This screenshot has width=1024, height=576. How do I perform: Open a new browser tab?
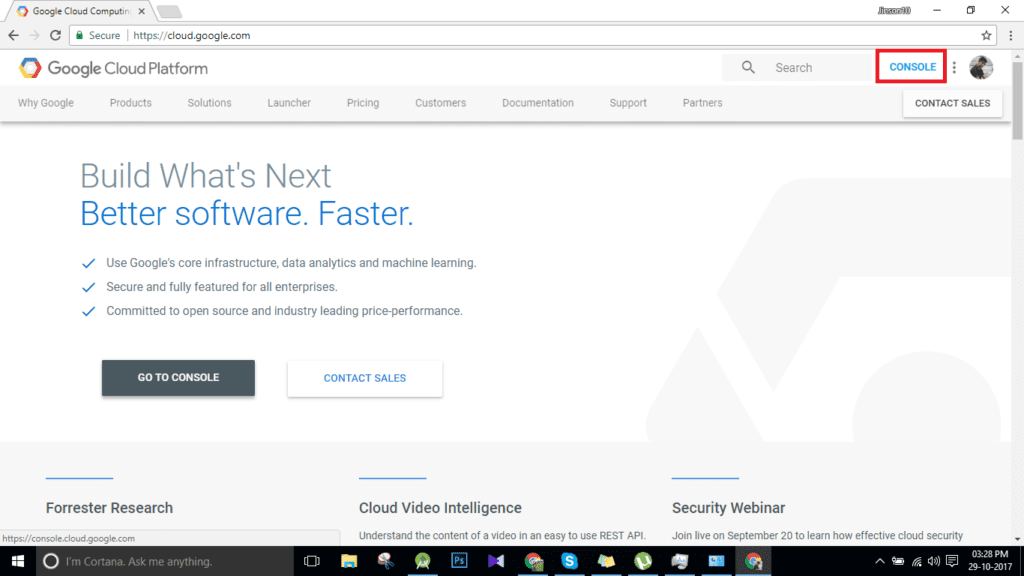[x=169, y=11]
